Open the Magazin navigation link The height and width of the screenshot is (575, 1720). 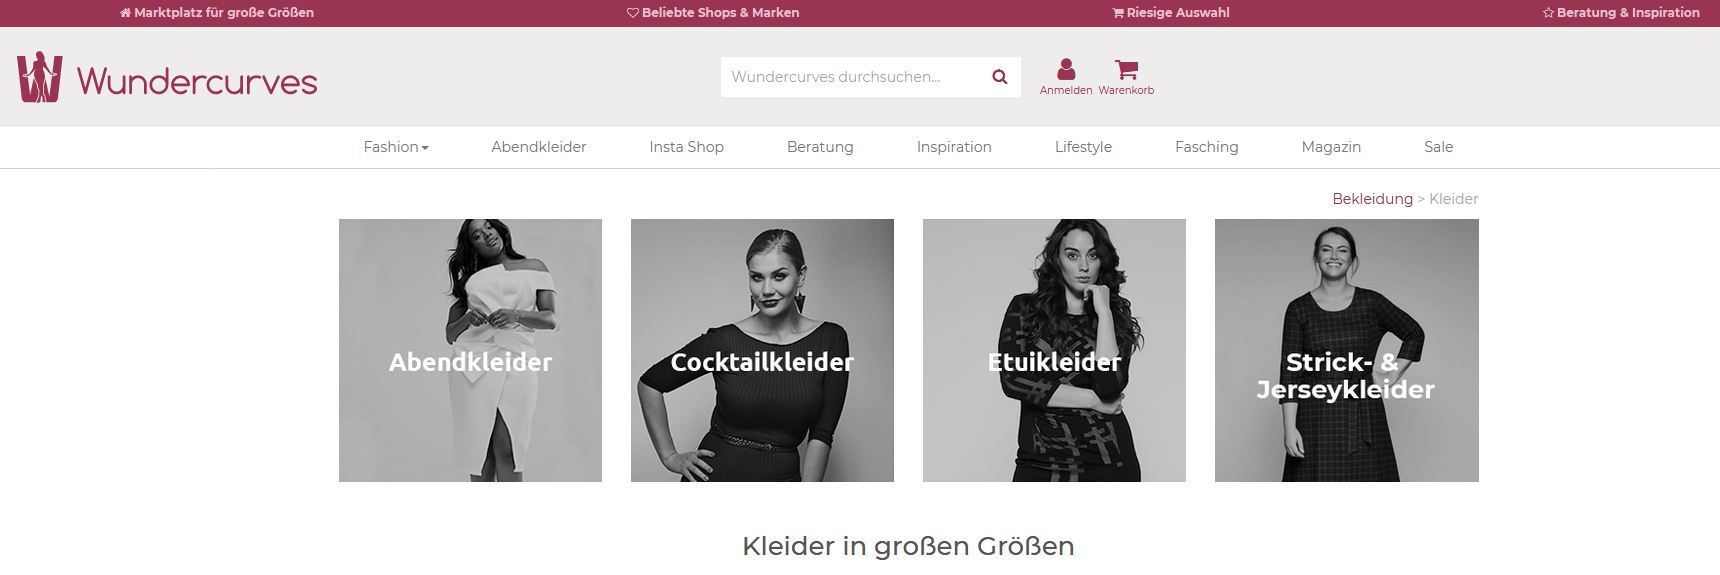click(x=1331, y=147)
